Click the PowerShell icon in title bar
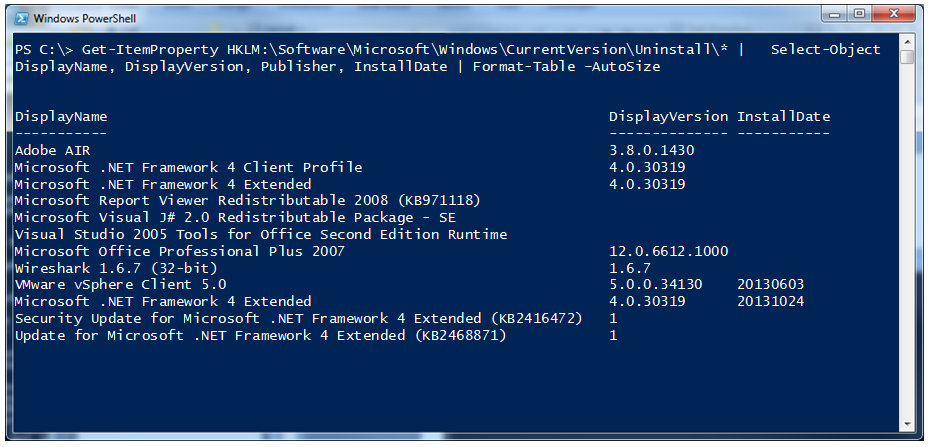The width and height of the screenshot is (930, 447). coord(21,18)
